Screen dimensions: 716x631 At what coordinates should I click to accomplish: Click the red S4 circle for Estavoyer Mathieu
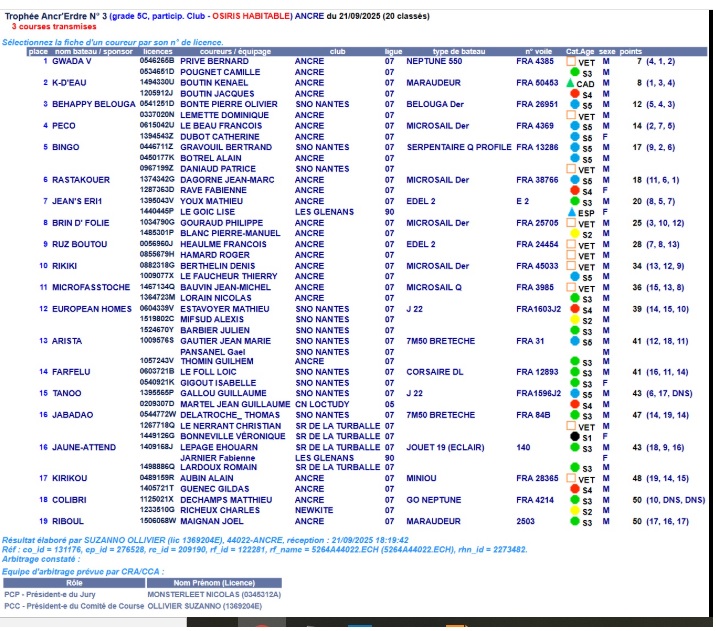(x=573, y=309)
